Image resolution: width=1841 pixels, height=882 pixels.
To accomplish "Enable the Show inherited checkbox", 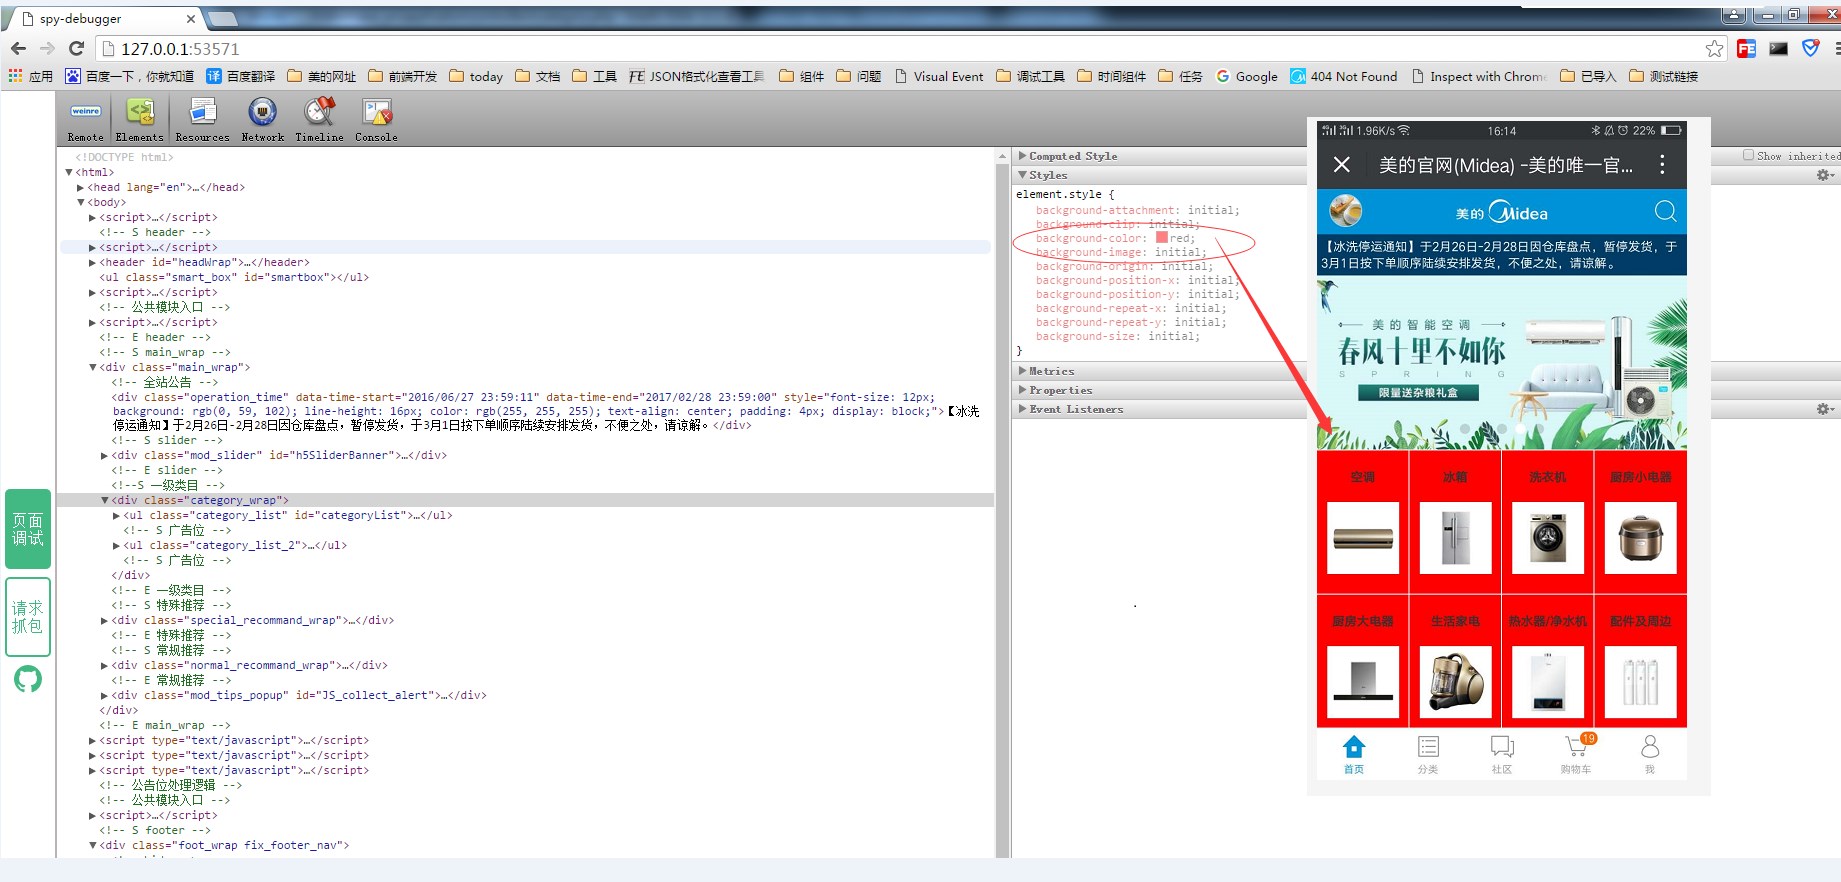I will (1748, 156).
